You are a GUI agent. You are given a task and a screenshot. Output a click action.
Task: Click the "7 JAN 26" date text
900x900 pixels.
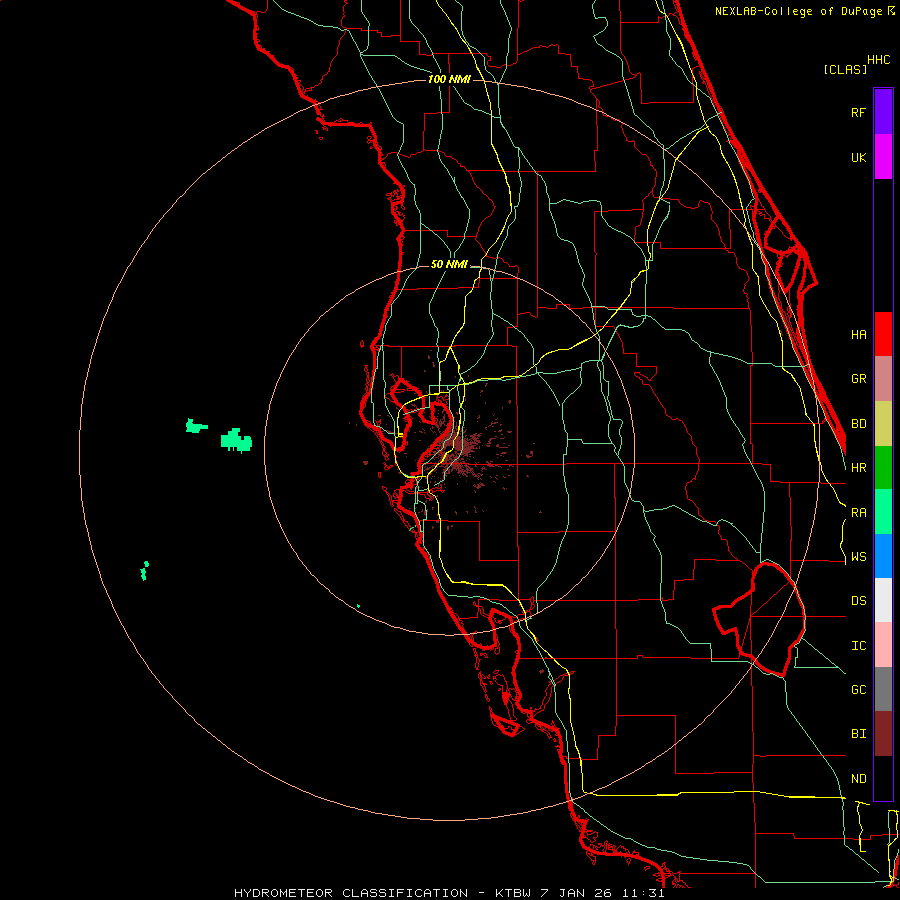(576, 893)
